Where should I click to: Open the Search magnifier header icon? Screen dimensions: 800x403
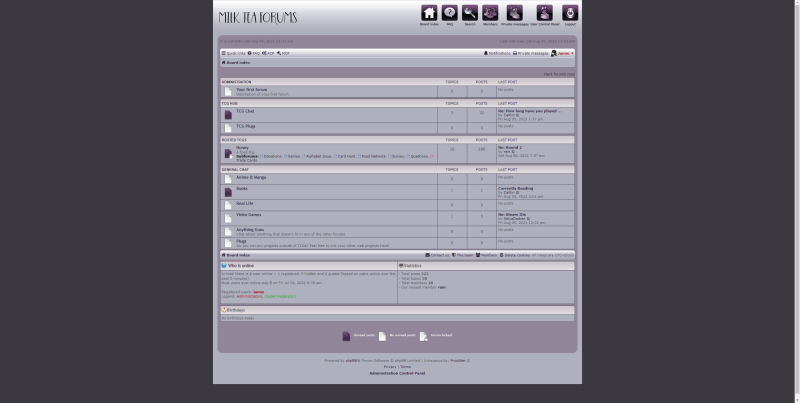pos(470,13)
